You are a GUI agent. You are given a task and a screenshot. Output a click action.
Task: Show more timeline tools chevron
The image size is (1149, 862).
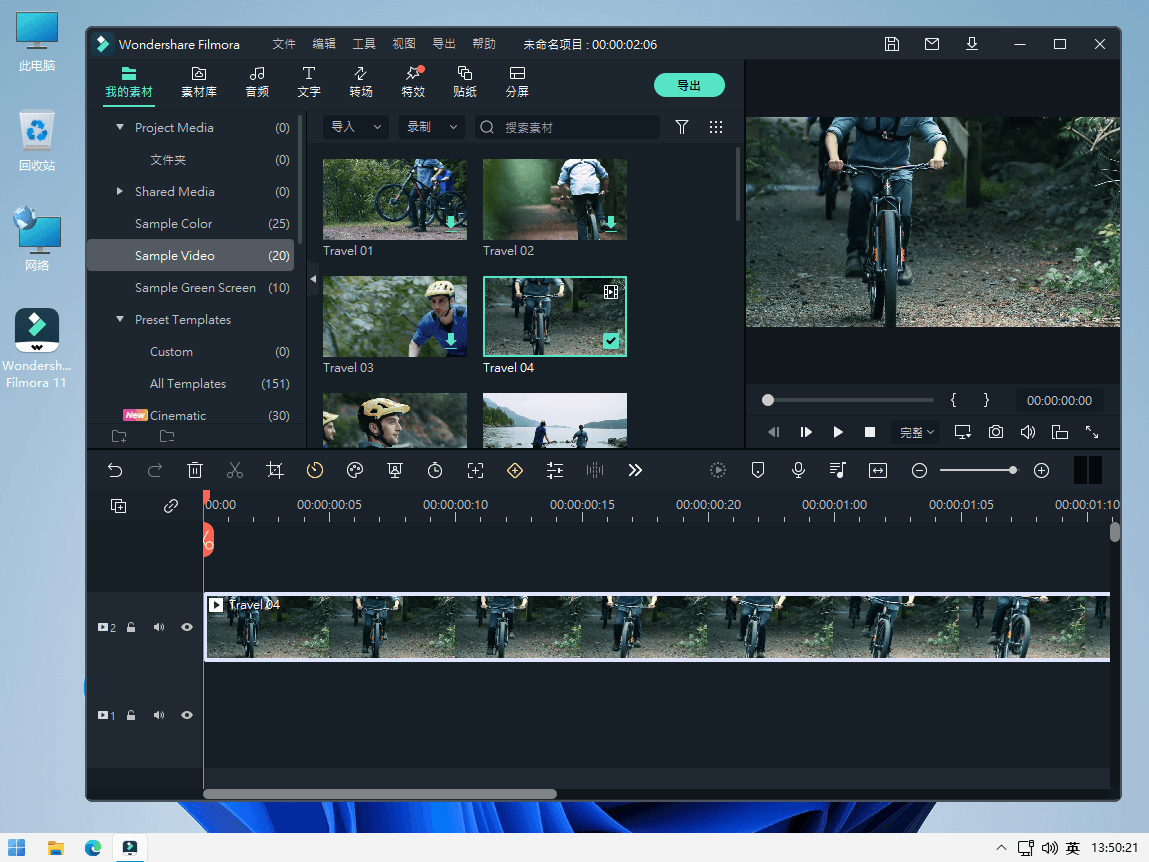tap(635, 471)
